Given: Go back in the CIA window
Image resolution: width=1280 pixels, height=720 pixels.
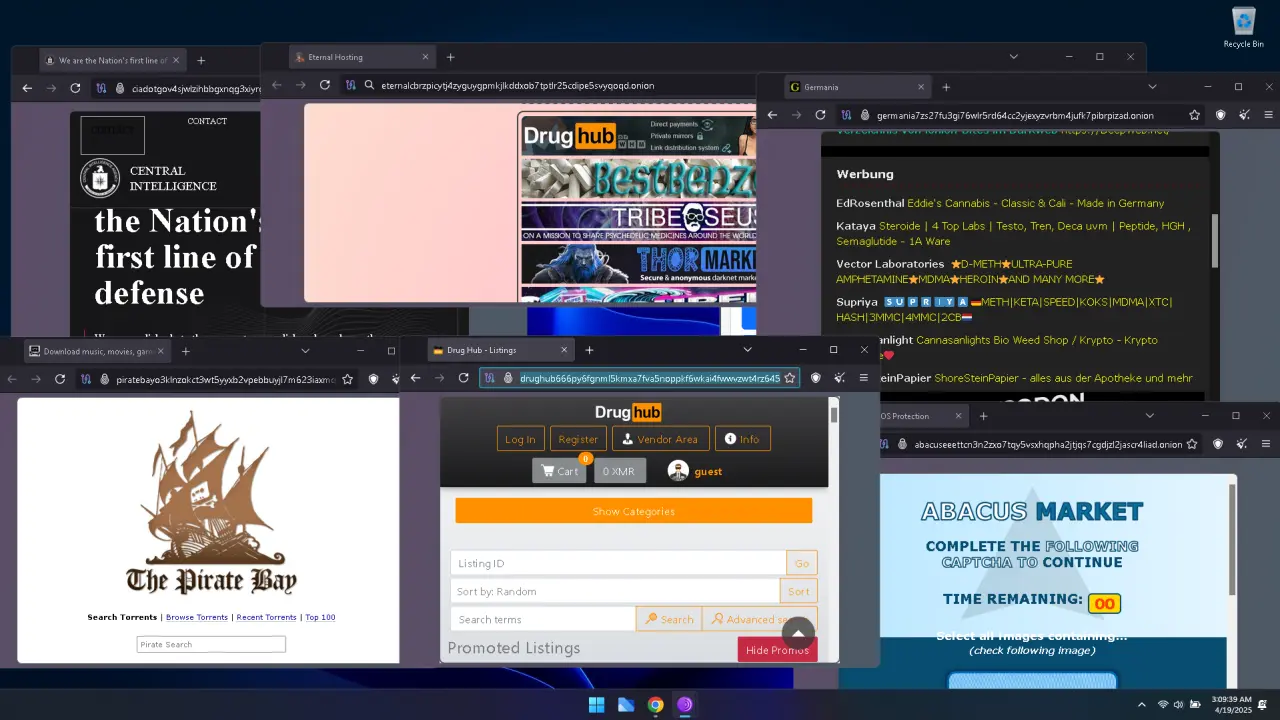Looking at the screenshot, I should pos(27,88).
